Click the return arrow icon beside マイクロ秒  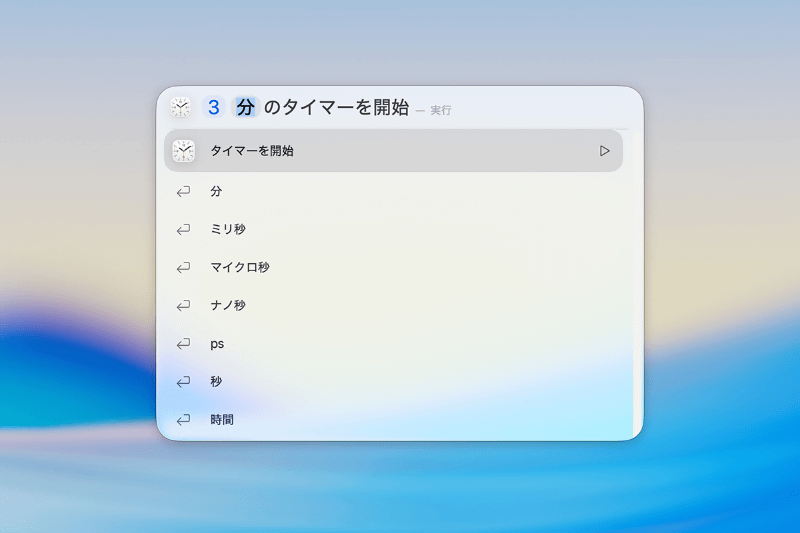(183, 267)
